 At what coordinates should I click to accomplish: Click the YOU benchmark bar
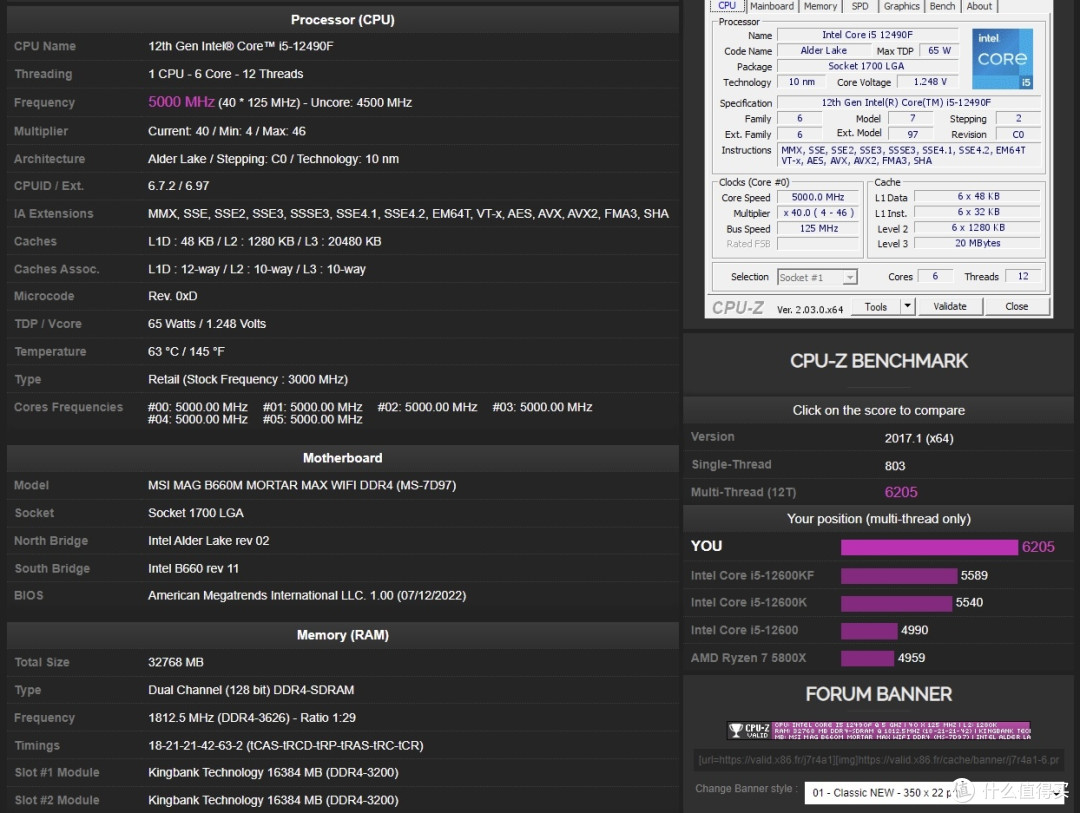click(929, 547)
